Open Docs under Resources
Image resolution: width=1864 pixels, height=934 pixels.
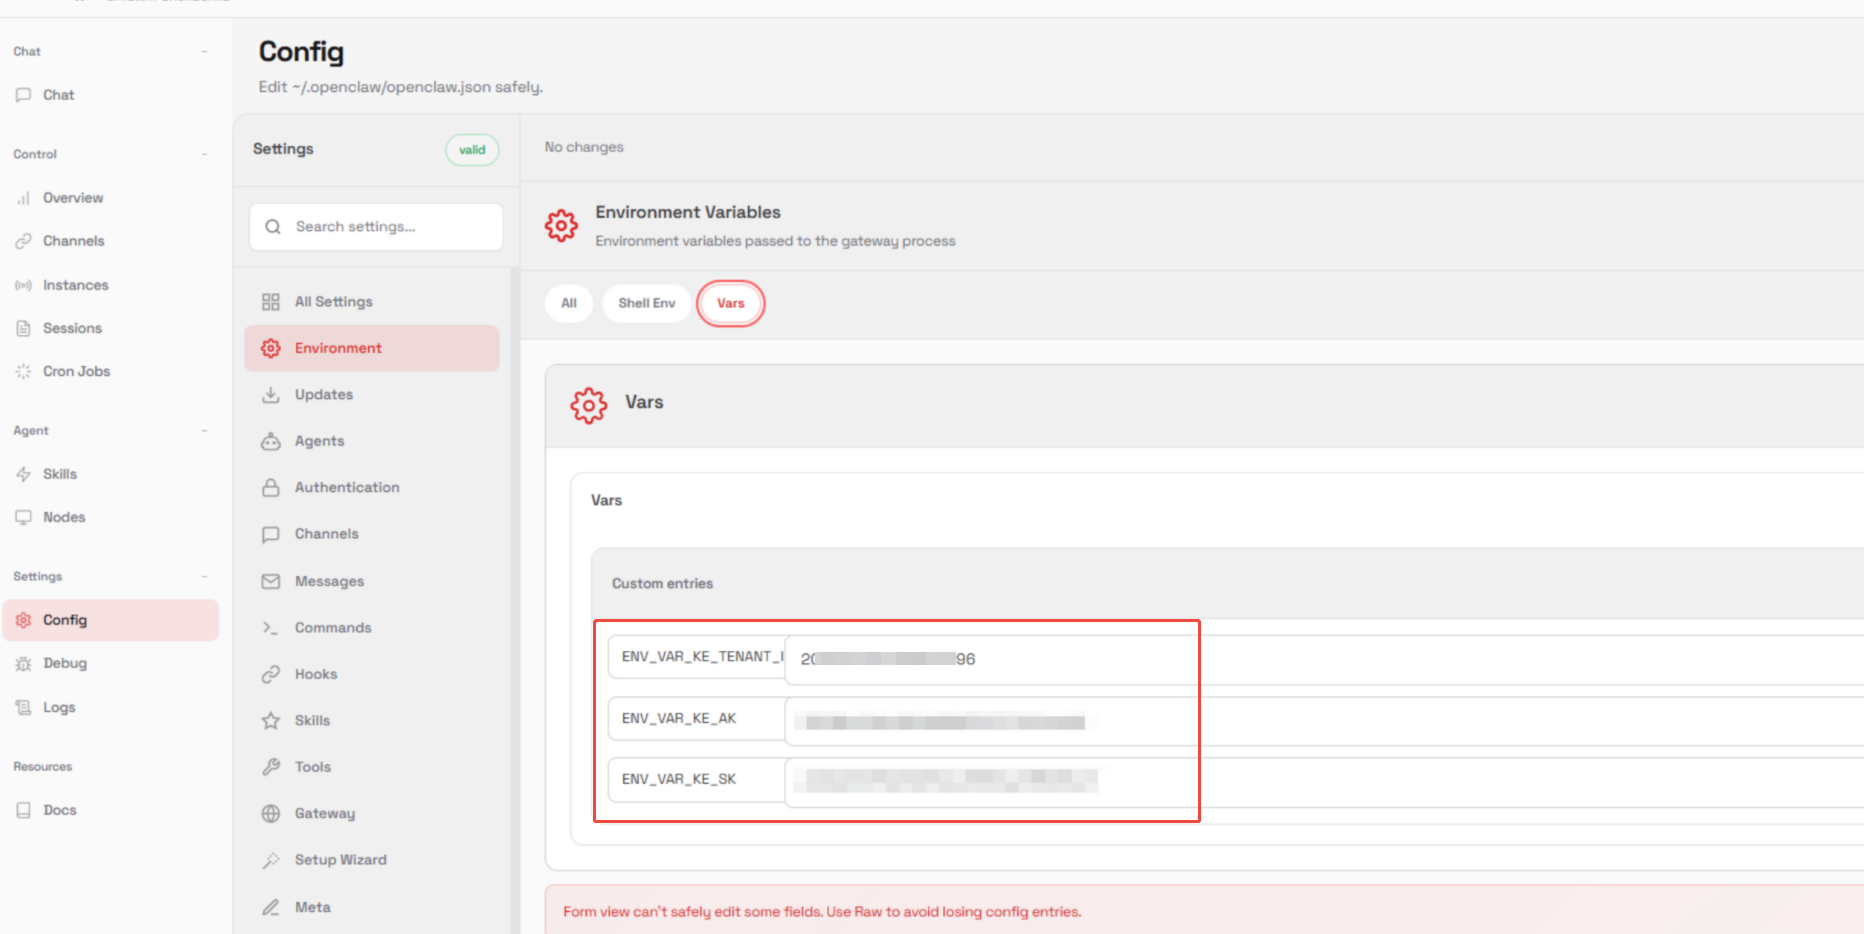click(59, 810)
